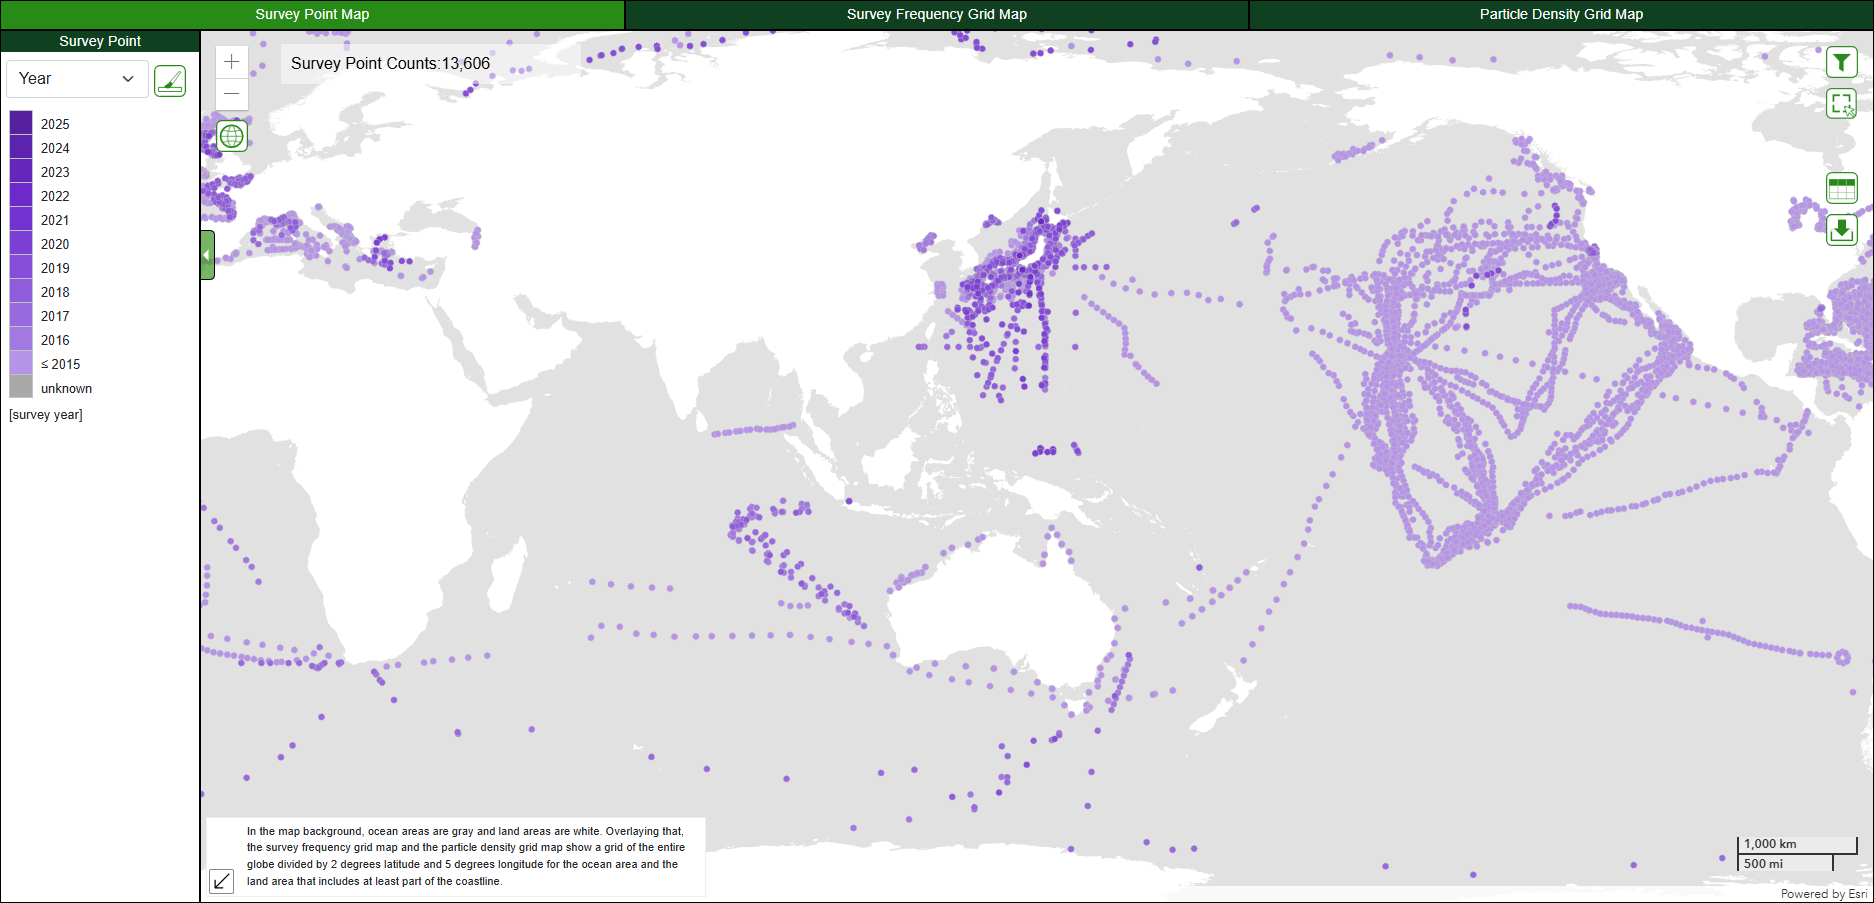The image size is (1874, 903).
Task: Click the unknown gray legend swatch
Action: coord(21,388)
